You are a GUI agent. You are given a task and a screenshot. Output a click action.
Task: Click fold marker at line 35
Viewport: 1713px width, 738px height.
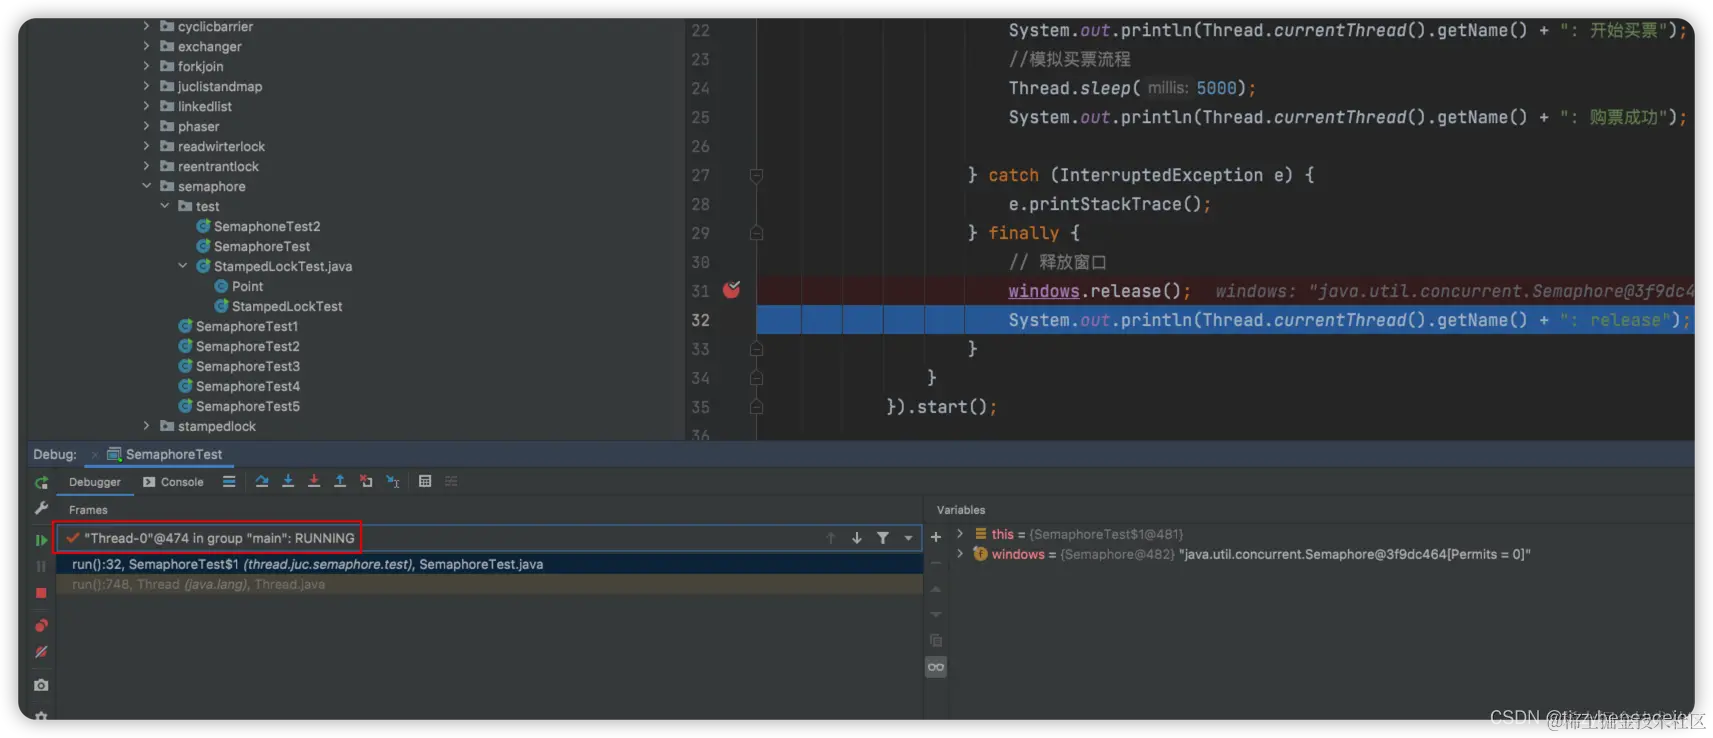[756, 407]
